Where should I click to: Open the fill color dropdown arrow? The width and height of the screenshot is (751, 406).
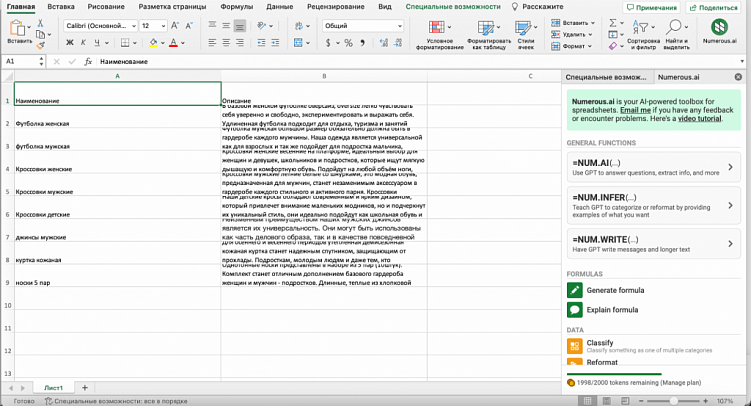coord(163,43)
